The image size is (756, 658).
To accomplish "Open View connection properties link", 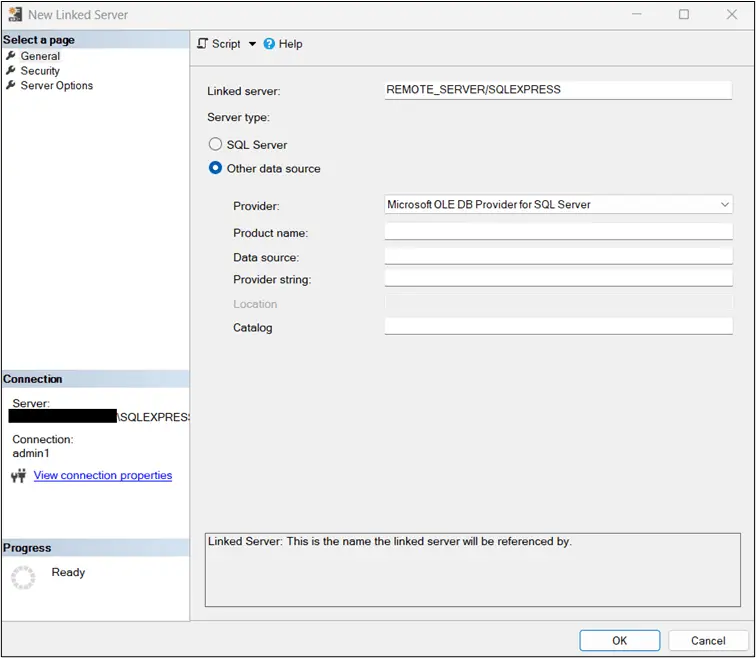I will [x=103, y=476].
